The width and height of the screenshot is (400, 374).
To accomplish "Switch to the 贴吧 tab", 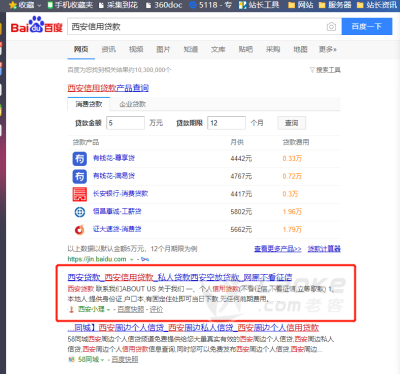I will pyautogui.click(x=246, y=49).
